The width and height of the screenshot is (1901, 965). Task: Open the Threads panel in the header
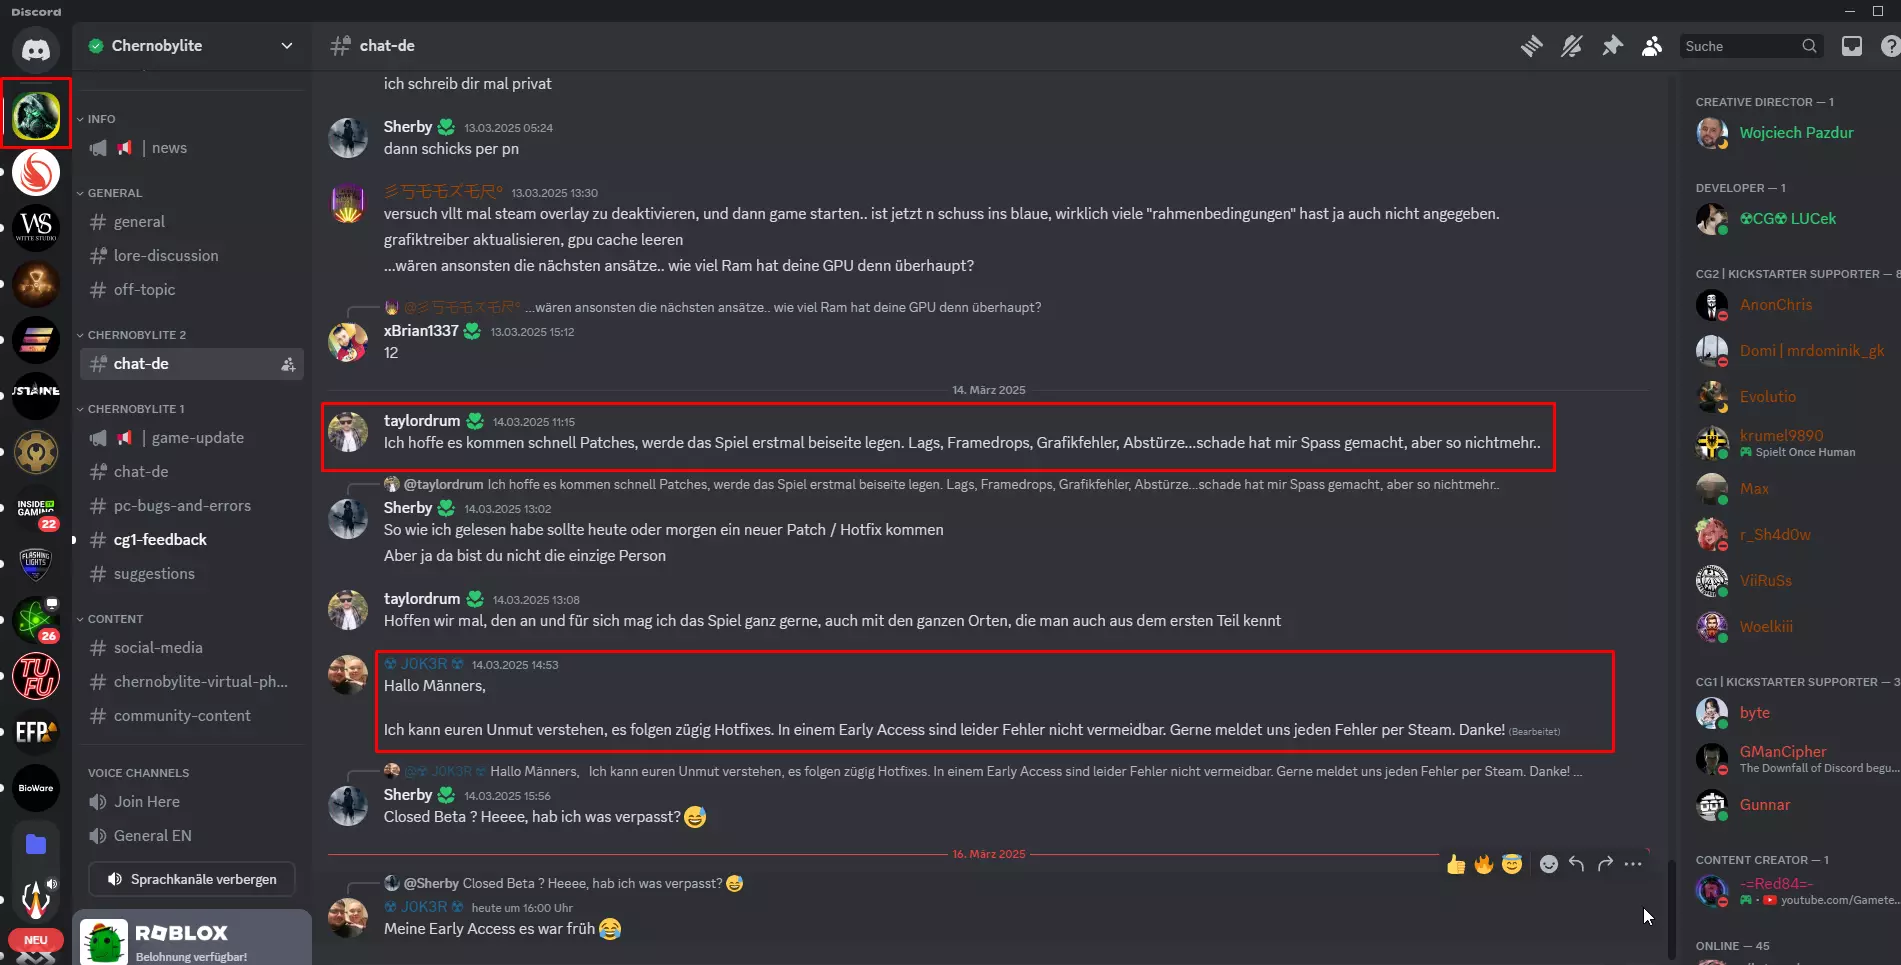(x=1531, y=46)
